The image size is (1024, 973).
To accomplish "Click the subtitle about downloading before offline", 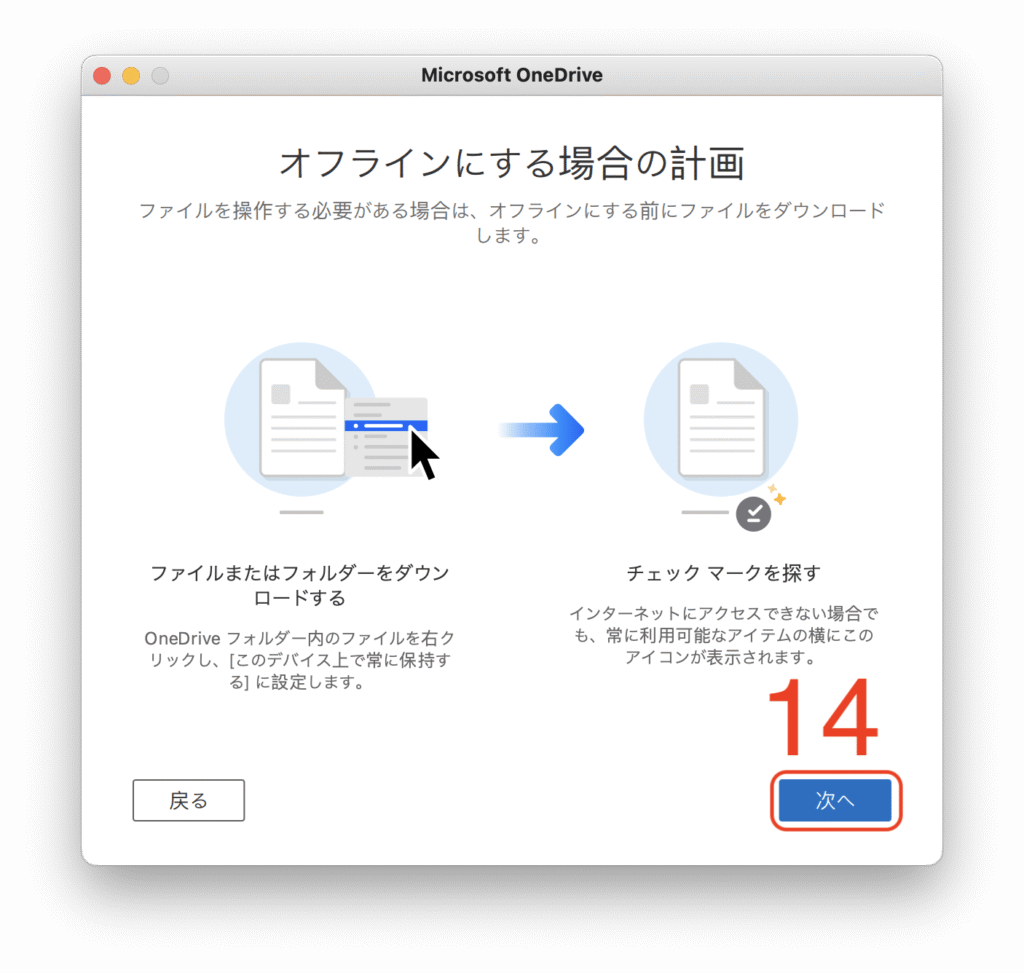I will 512,223.
